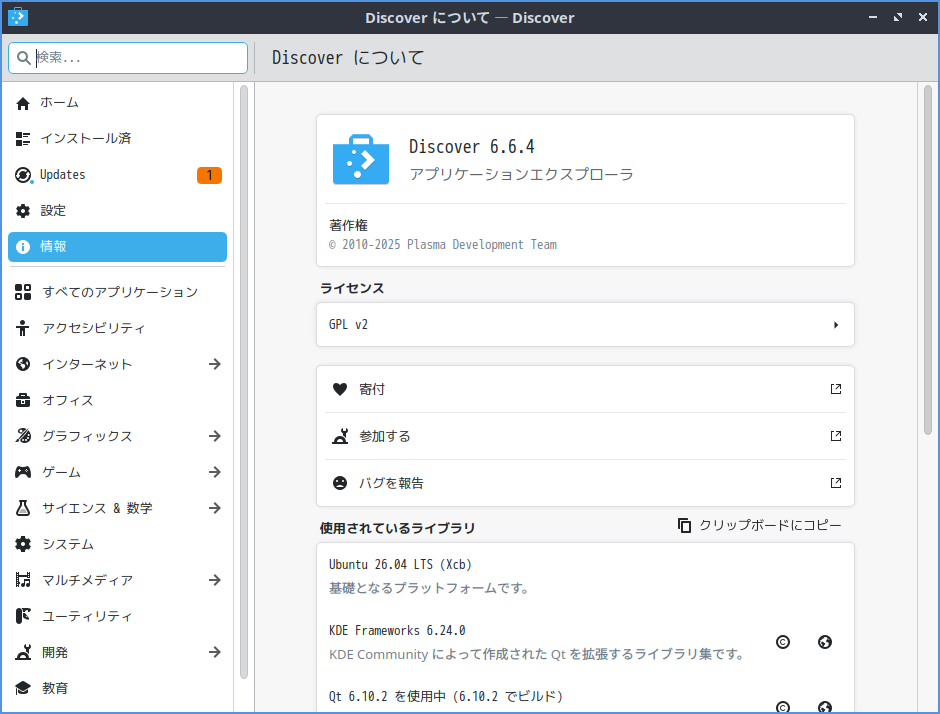Screen dimensions: 940x714
Task: Open the インストール済 list icon
Action: coord(23,139)
